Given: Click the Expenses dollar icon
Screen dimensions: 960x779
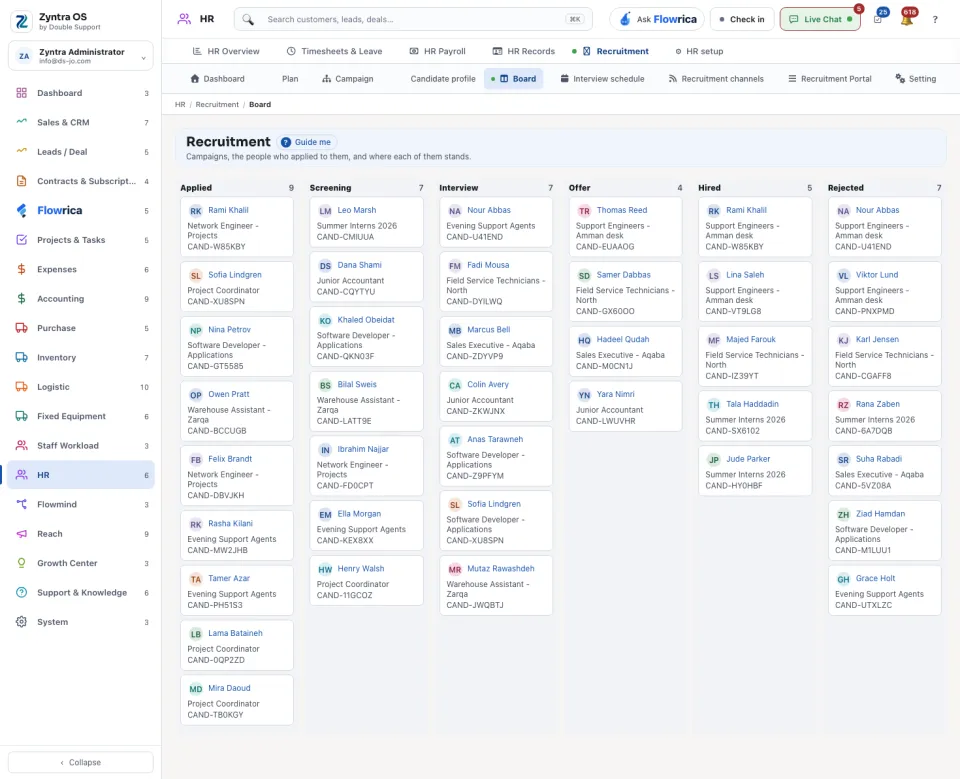Looking at the screenshot, I should (21, 269).
